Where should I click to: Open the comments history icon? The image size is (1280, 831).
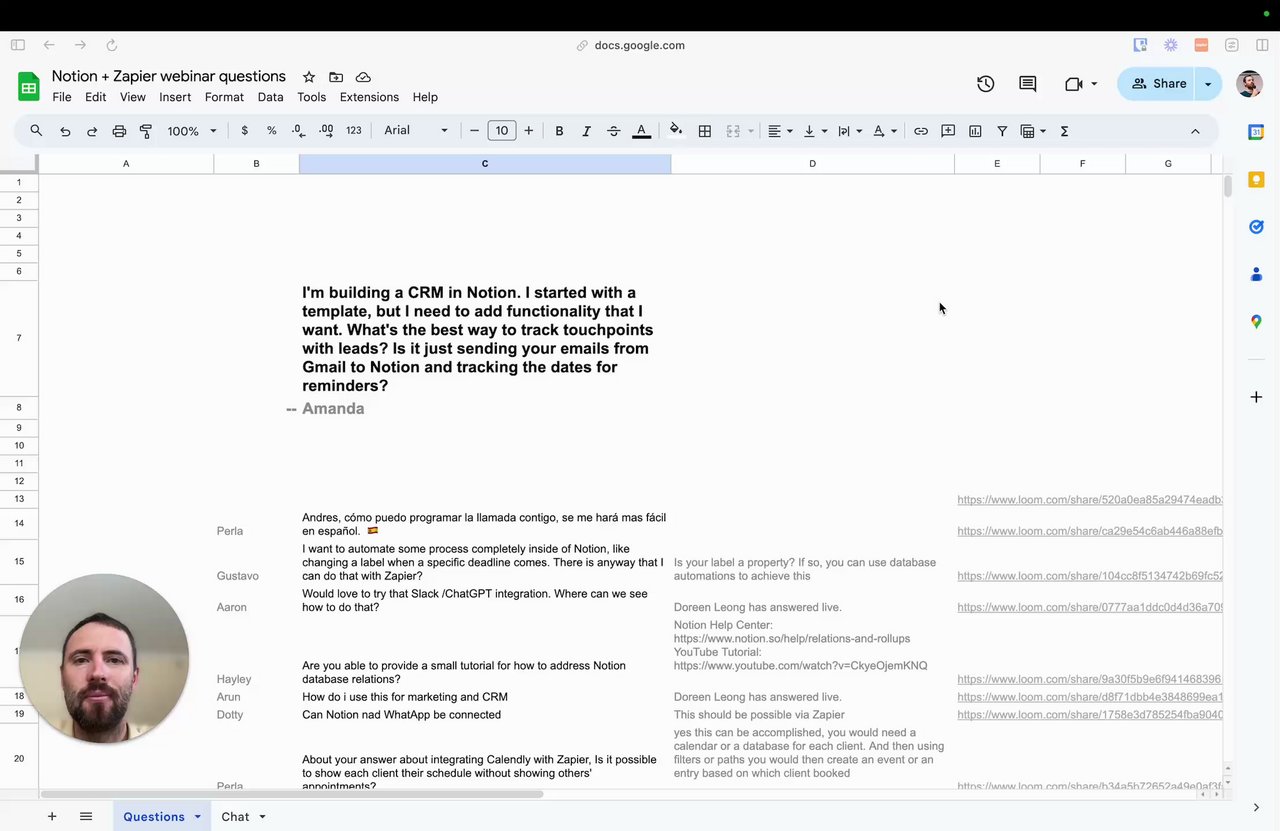[1028, 84]
